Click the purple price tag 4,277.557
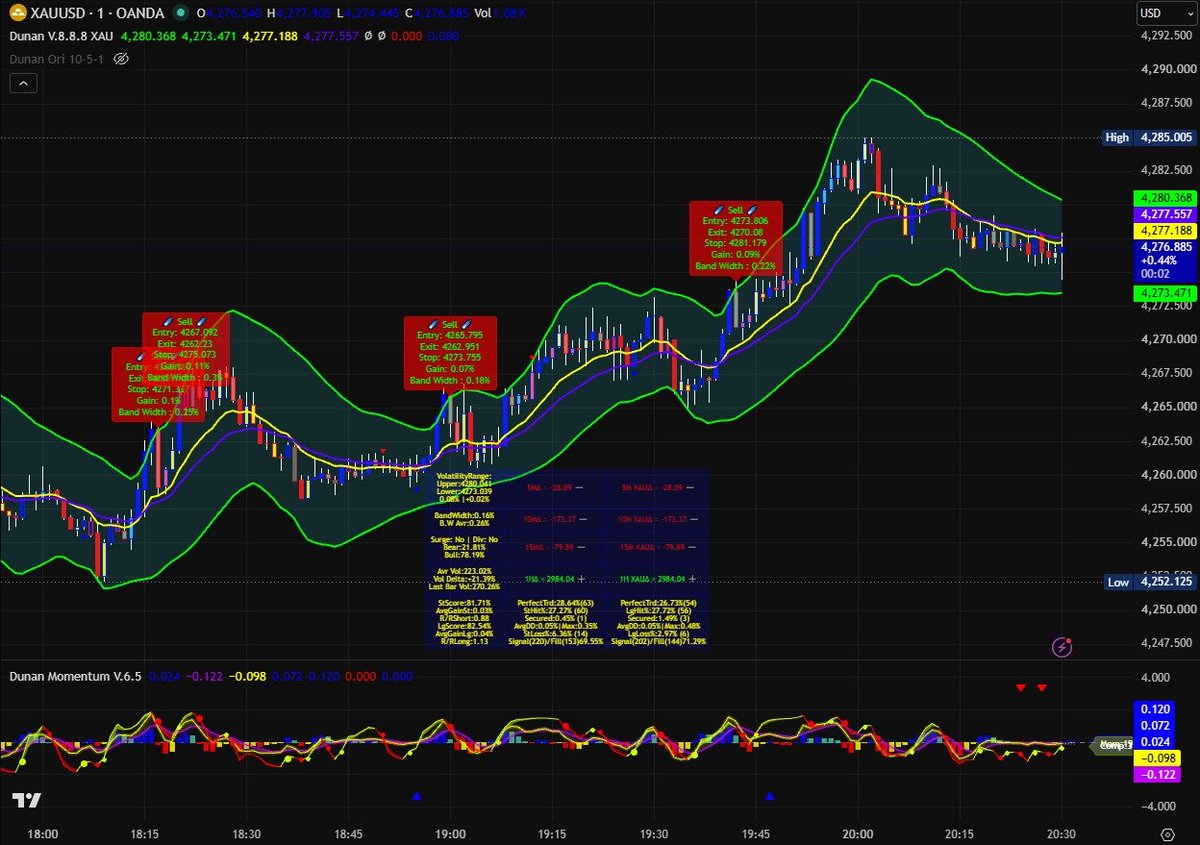The image size is (1200, 845). 1163,214
